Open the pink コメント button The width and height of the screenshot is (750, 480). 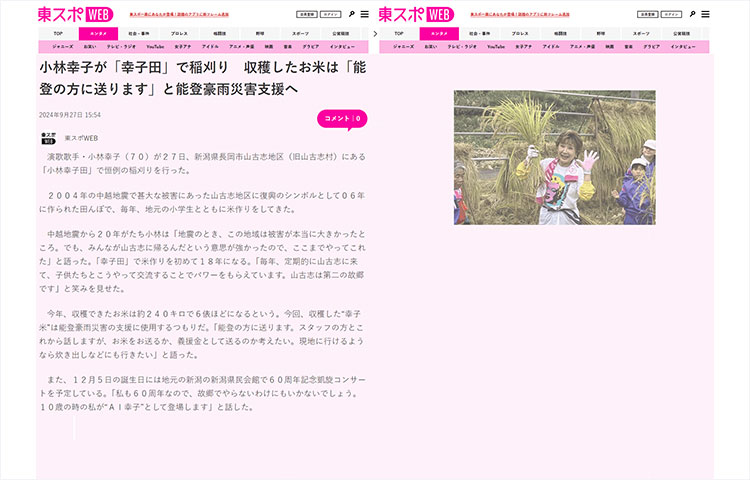(x=342, y=119)
